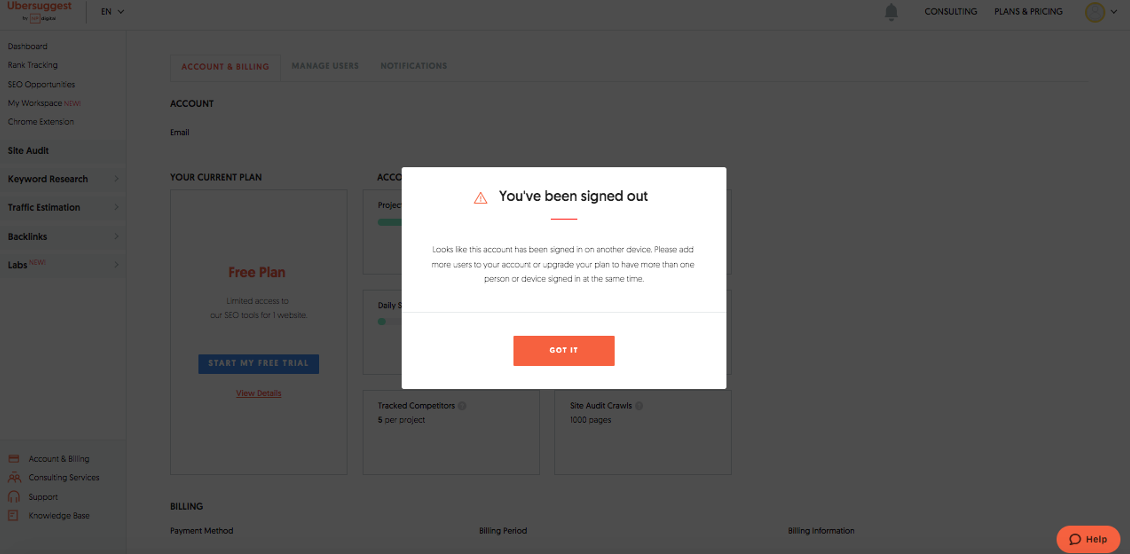Click the notification bell icon

891,12
